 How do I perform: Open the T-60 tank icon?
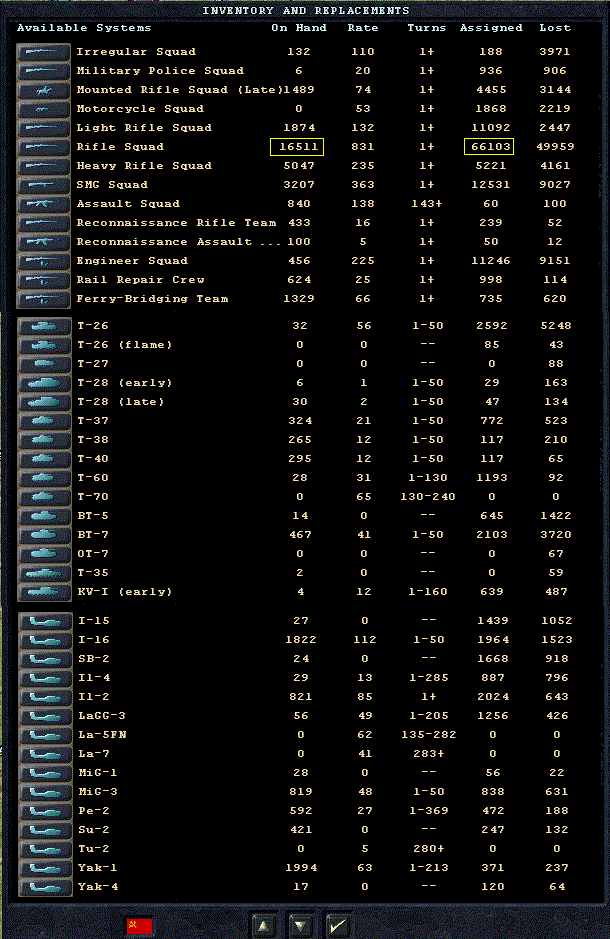[45, 478]
